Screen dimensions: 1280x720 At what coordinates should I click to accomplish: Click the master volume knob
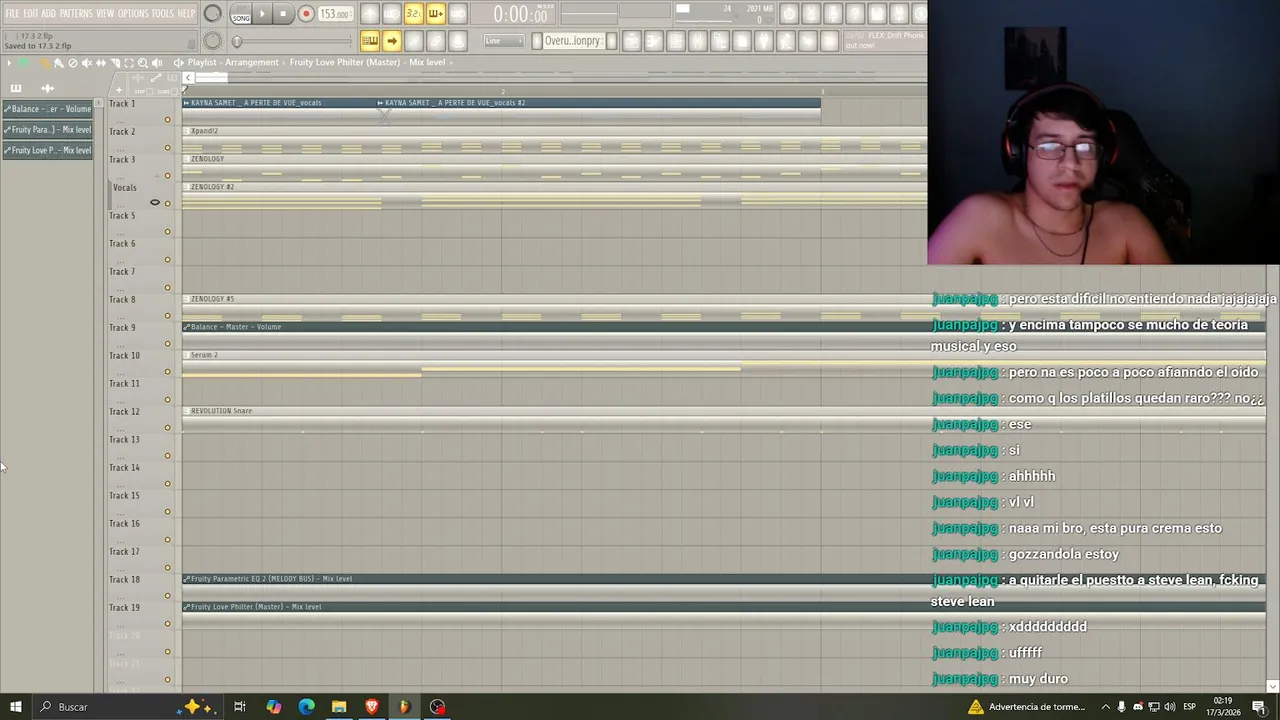point(213,14)
